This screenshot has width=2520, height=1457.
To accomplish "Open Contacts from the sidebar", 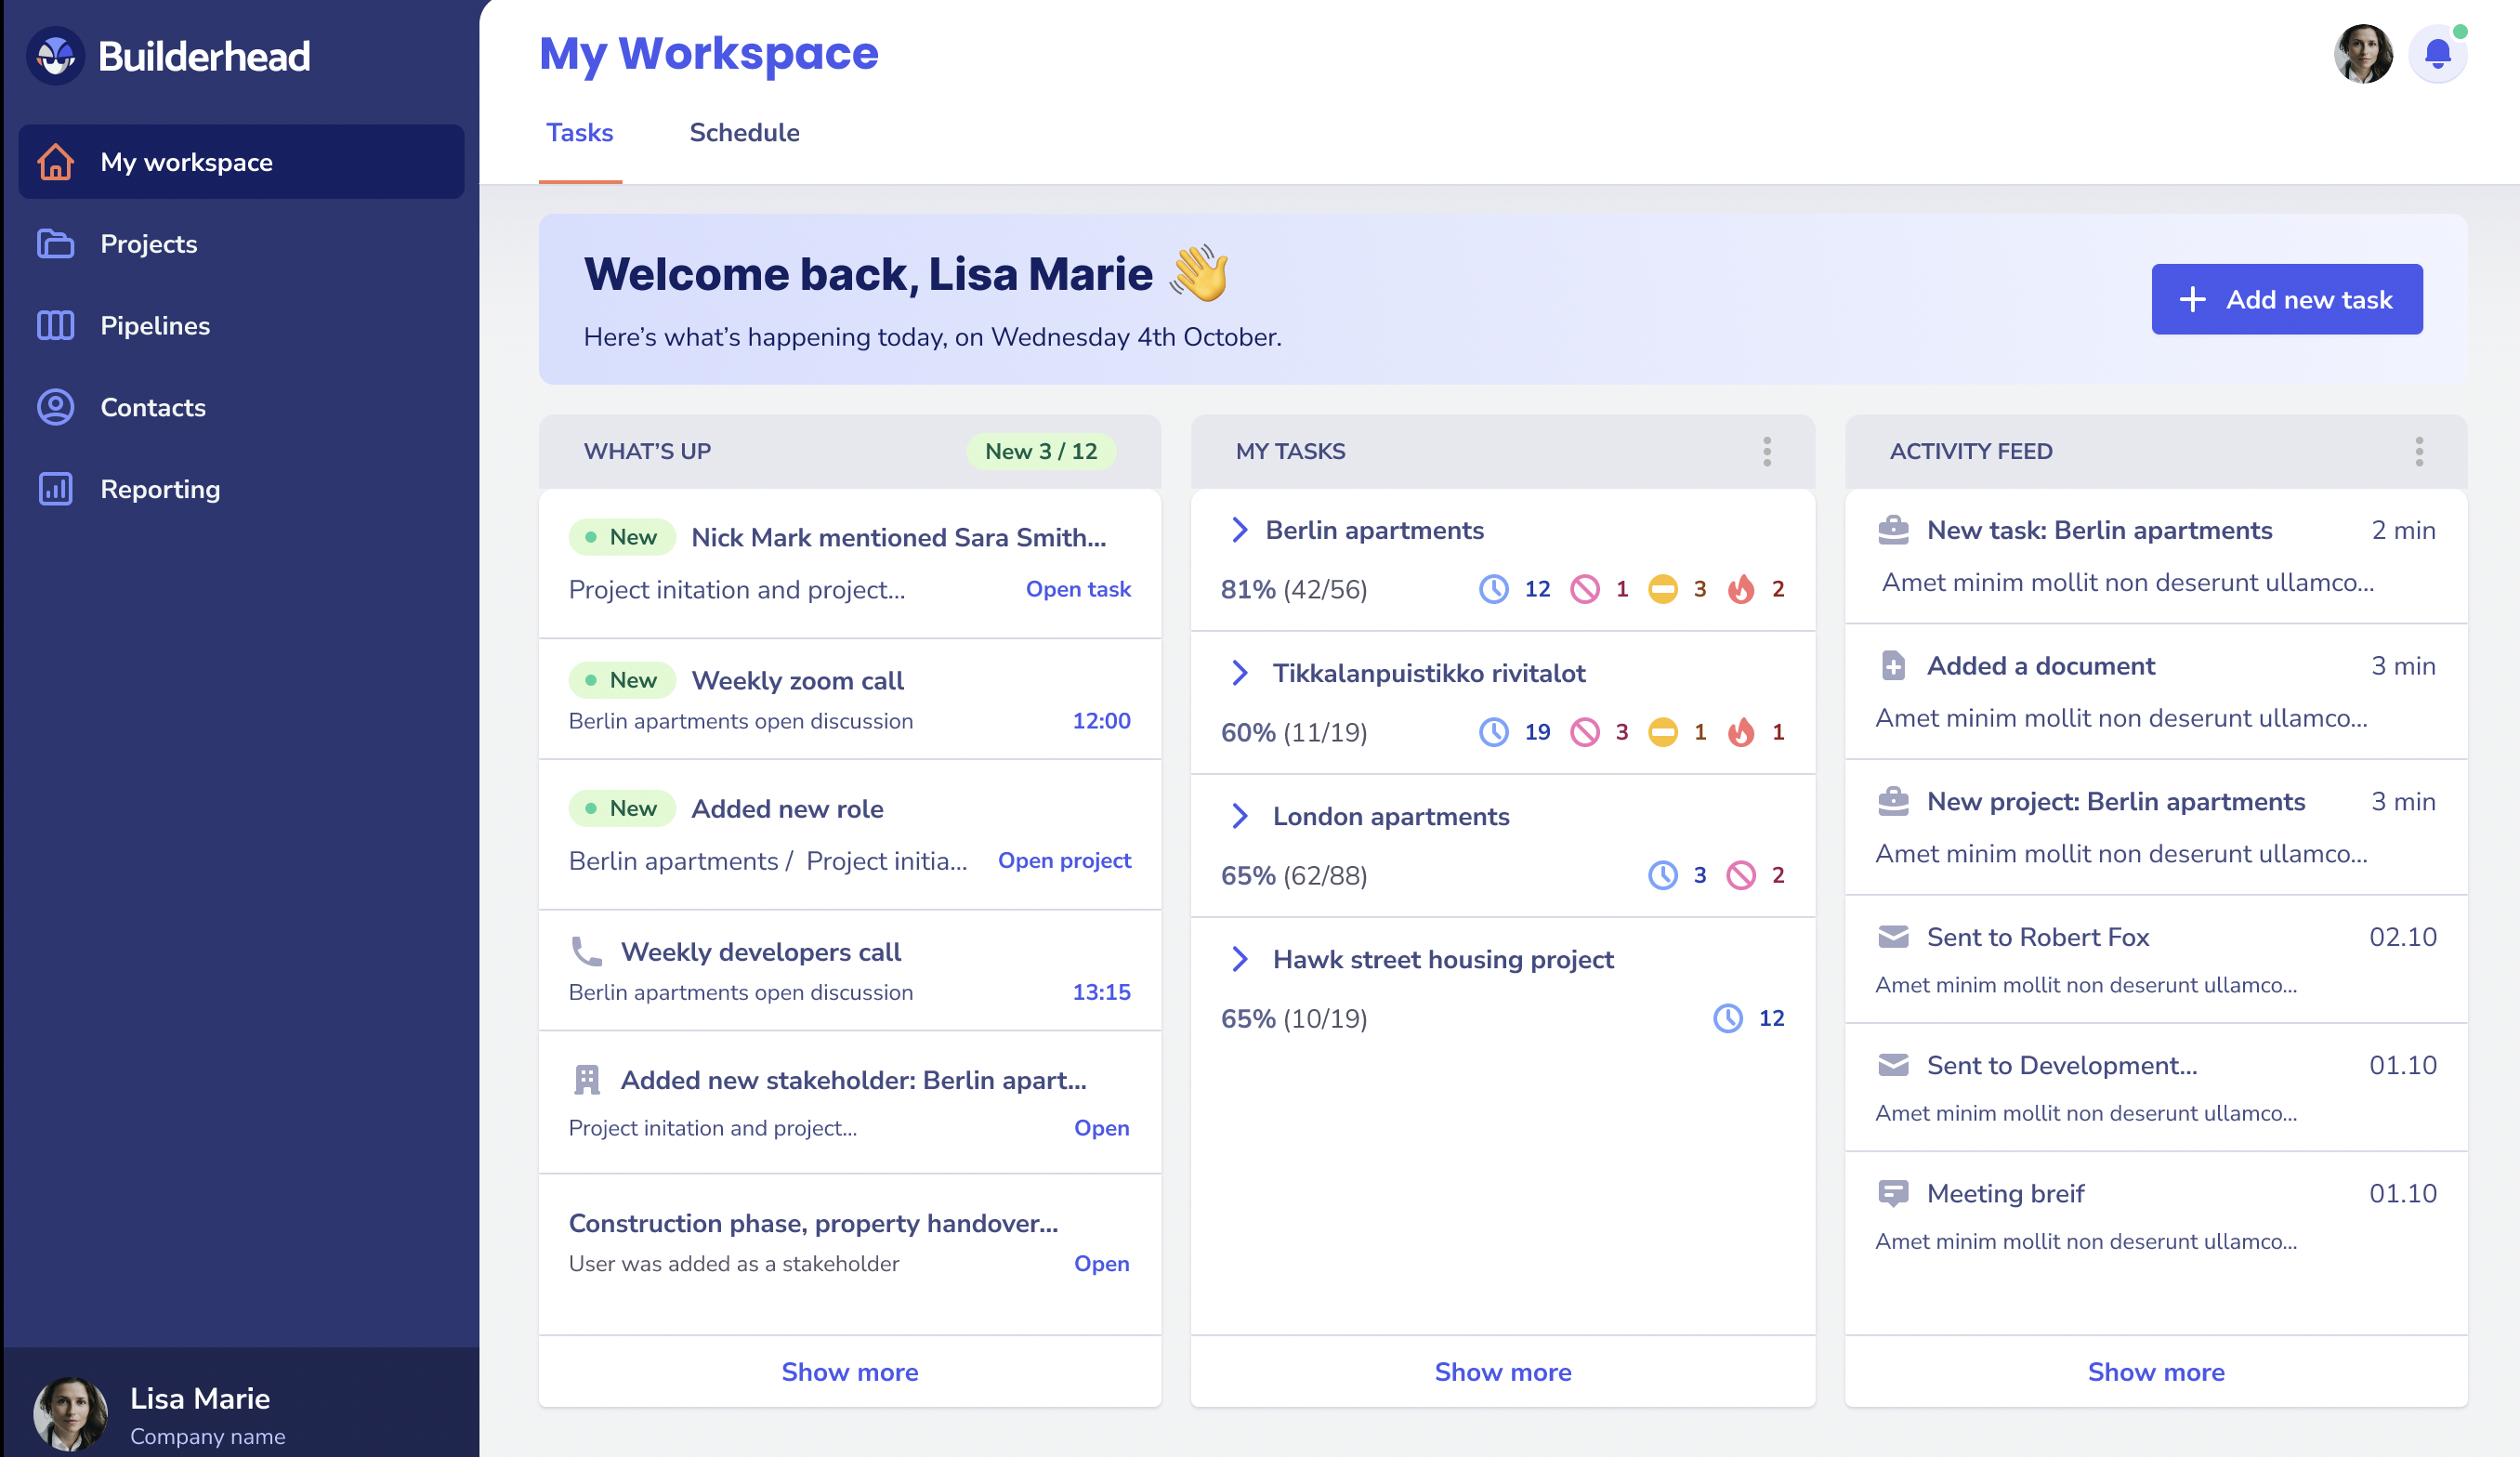I will click(152, 407).
